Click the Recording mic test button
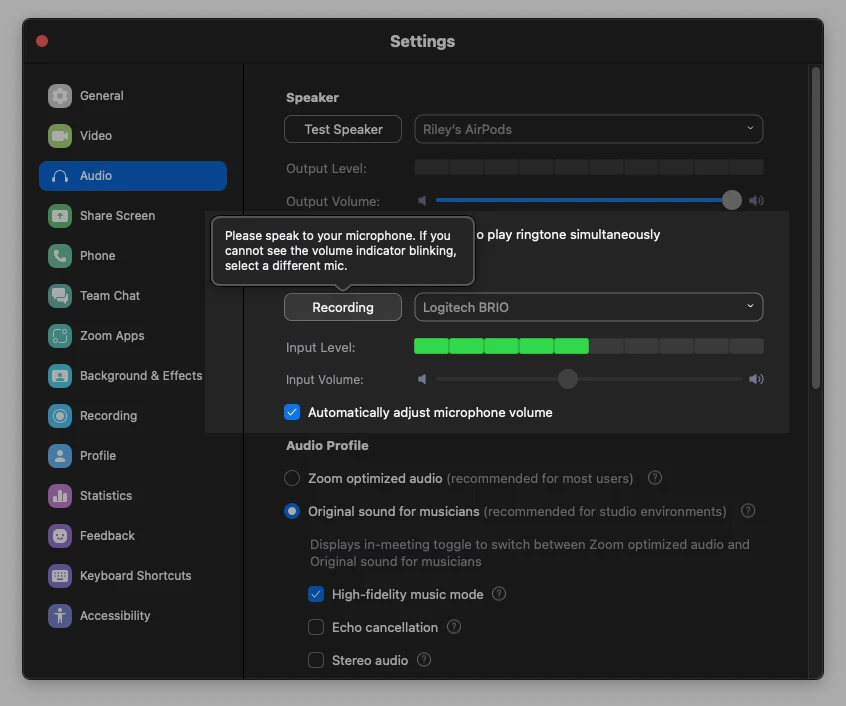The height and width of the screenshot is (706, 846). [343, 307]
